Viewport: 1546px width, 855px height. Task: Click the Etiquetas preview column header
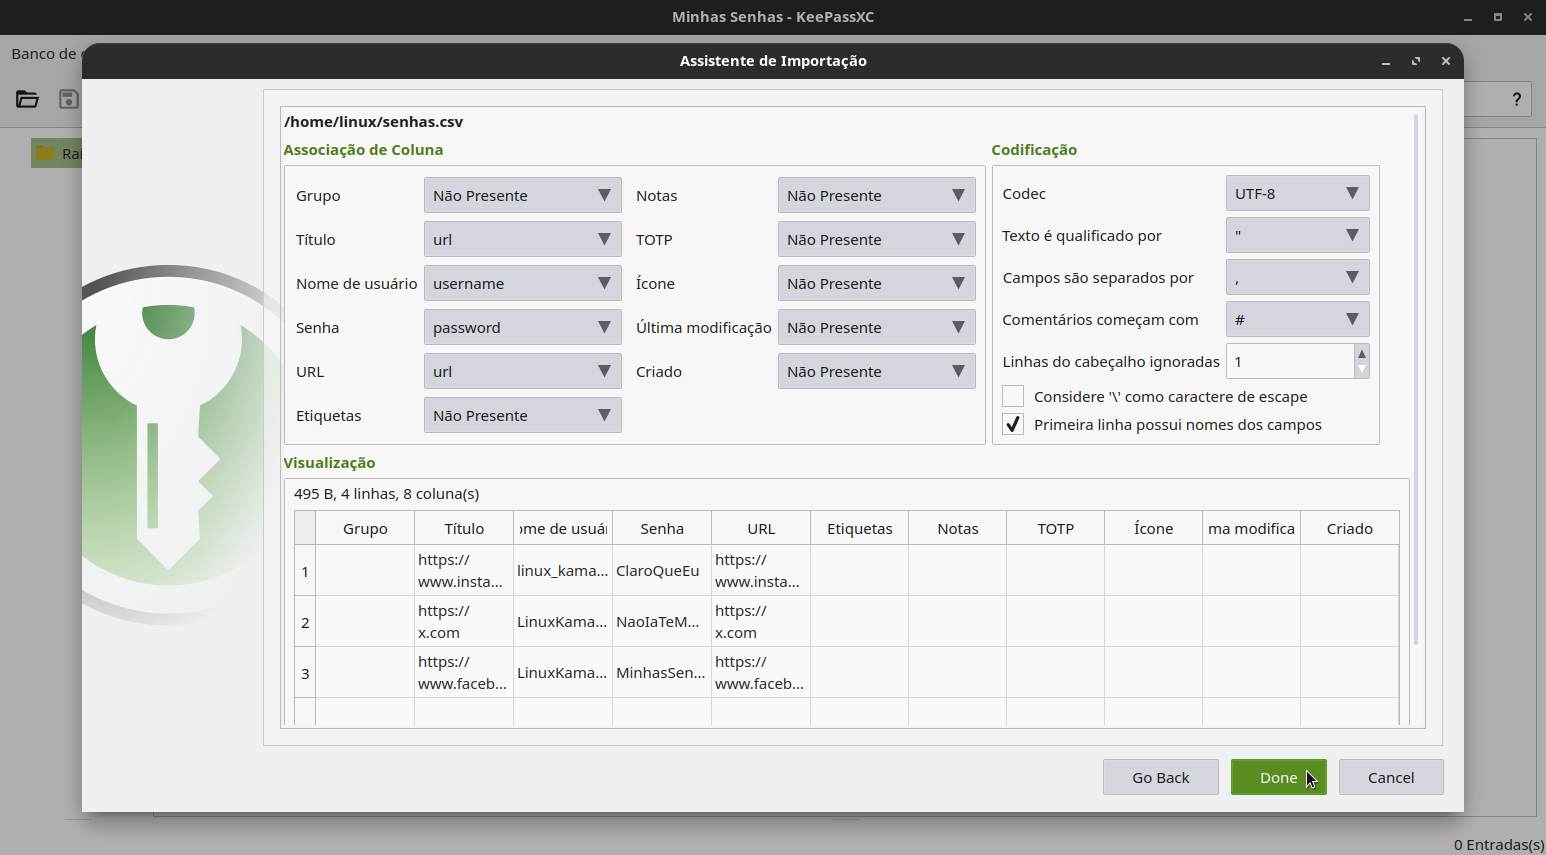[860, 528]
